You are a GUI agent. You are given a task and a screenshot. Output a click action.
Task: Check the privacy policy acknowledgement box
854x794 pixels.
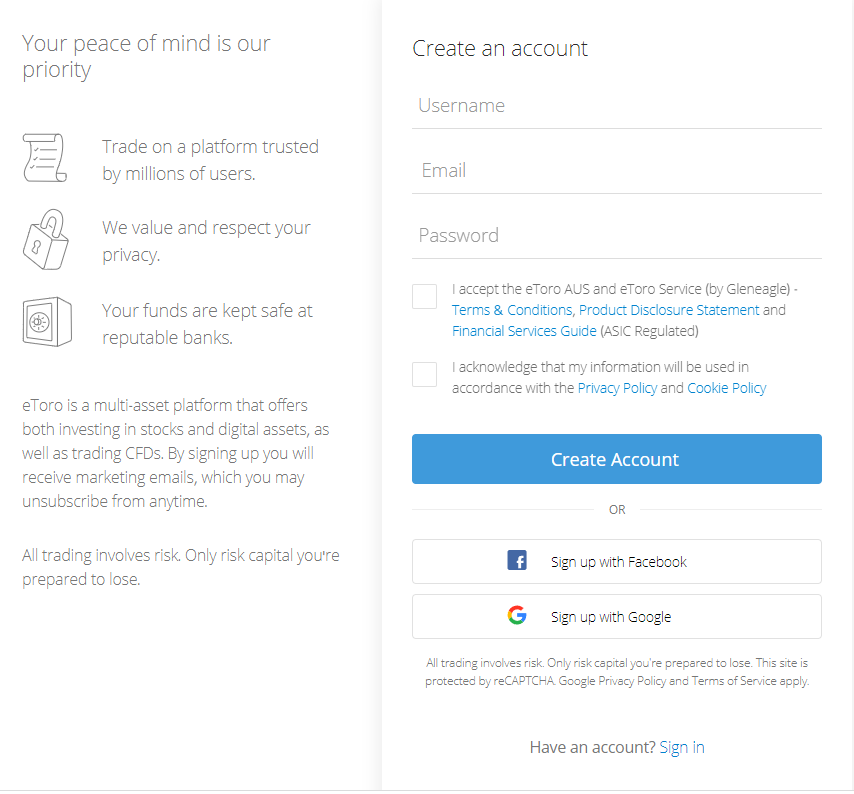pyautogui.click(x=424, y=375)
